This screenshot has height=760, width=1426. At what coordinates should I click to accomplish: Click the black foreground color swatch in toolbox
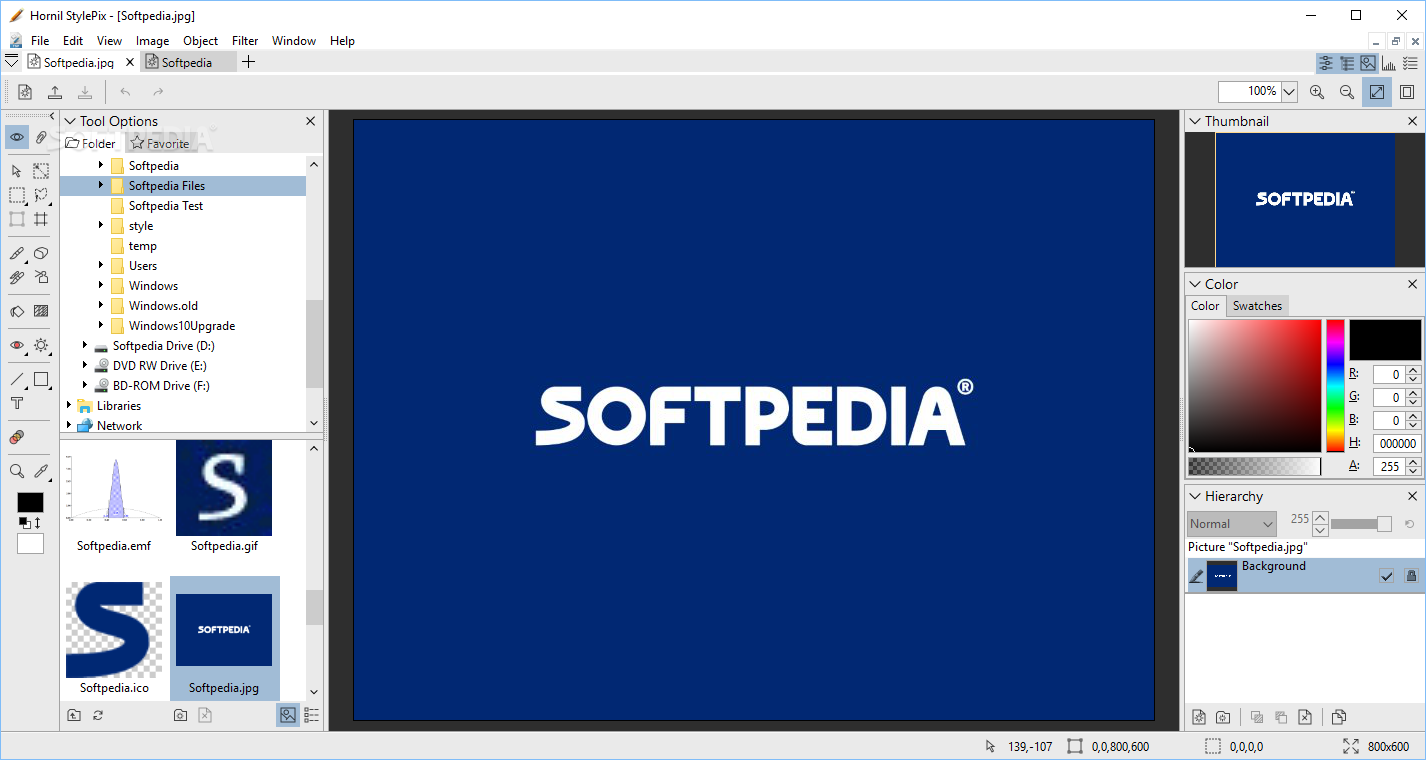pos(30,502)
